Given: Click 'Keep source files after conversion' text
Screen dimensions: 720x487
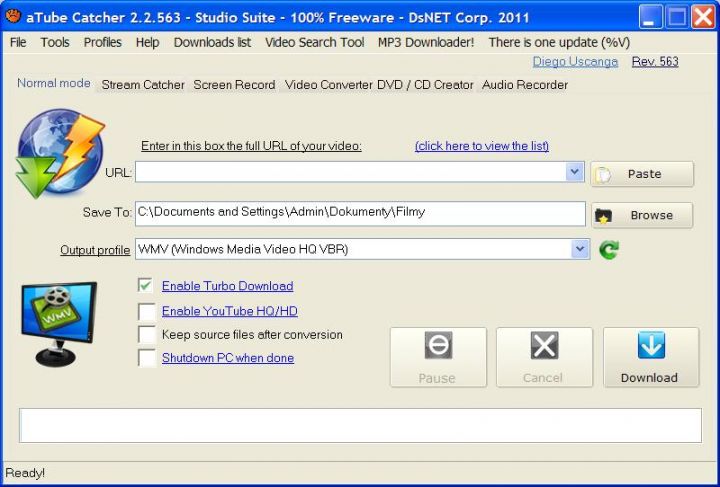Looking at the screenshot, I should click(x=252, y=335).
